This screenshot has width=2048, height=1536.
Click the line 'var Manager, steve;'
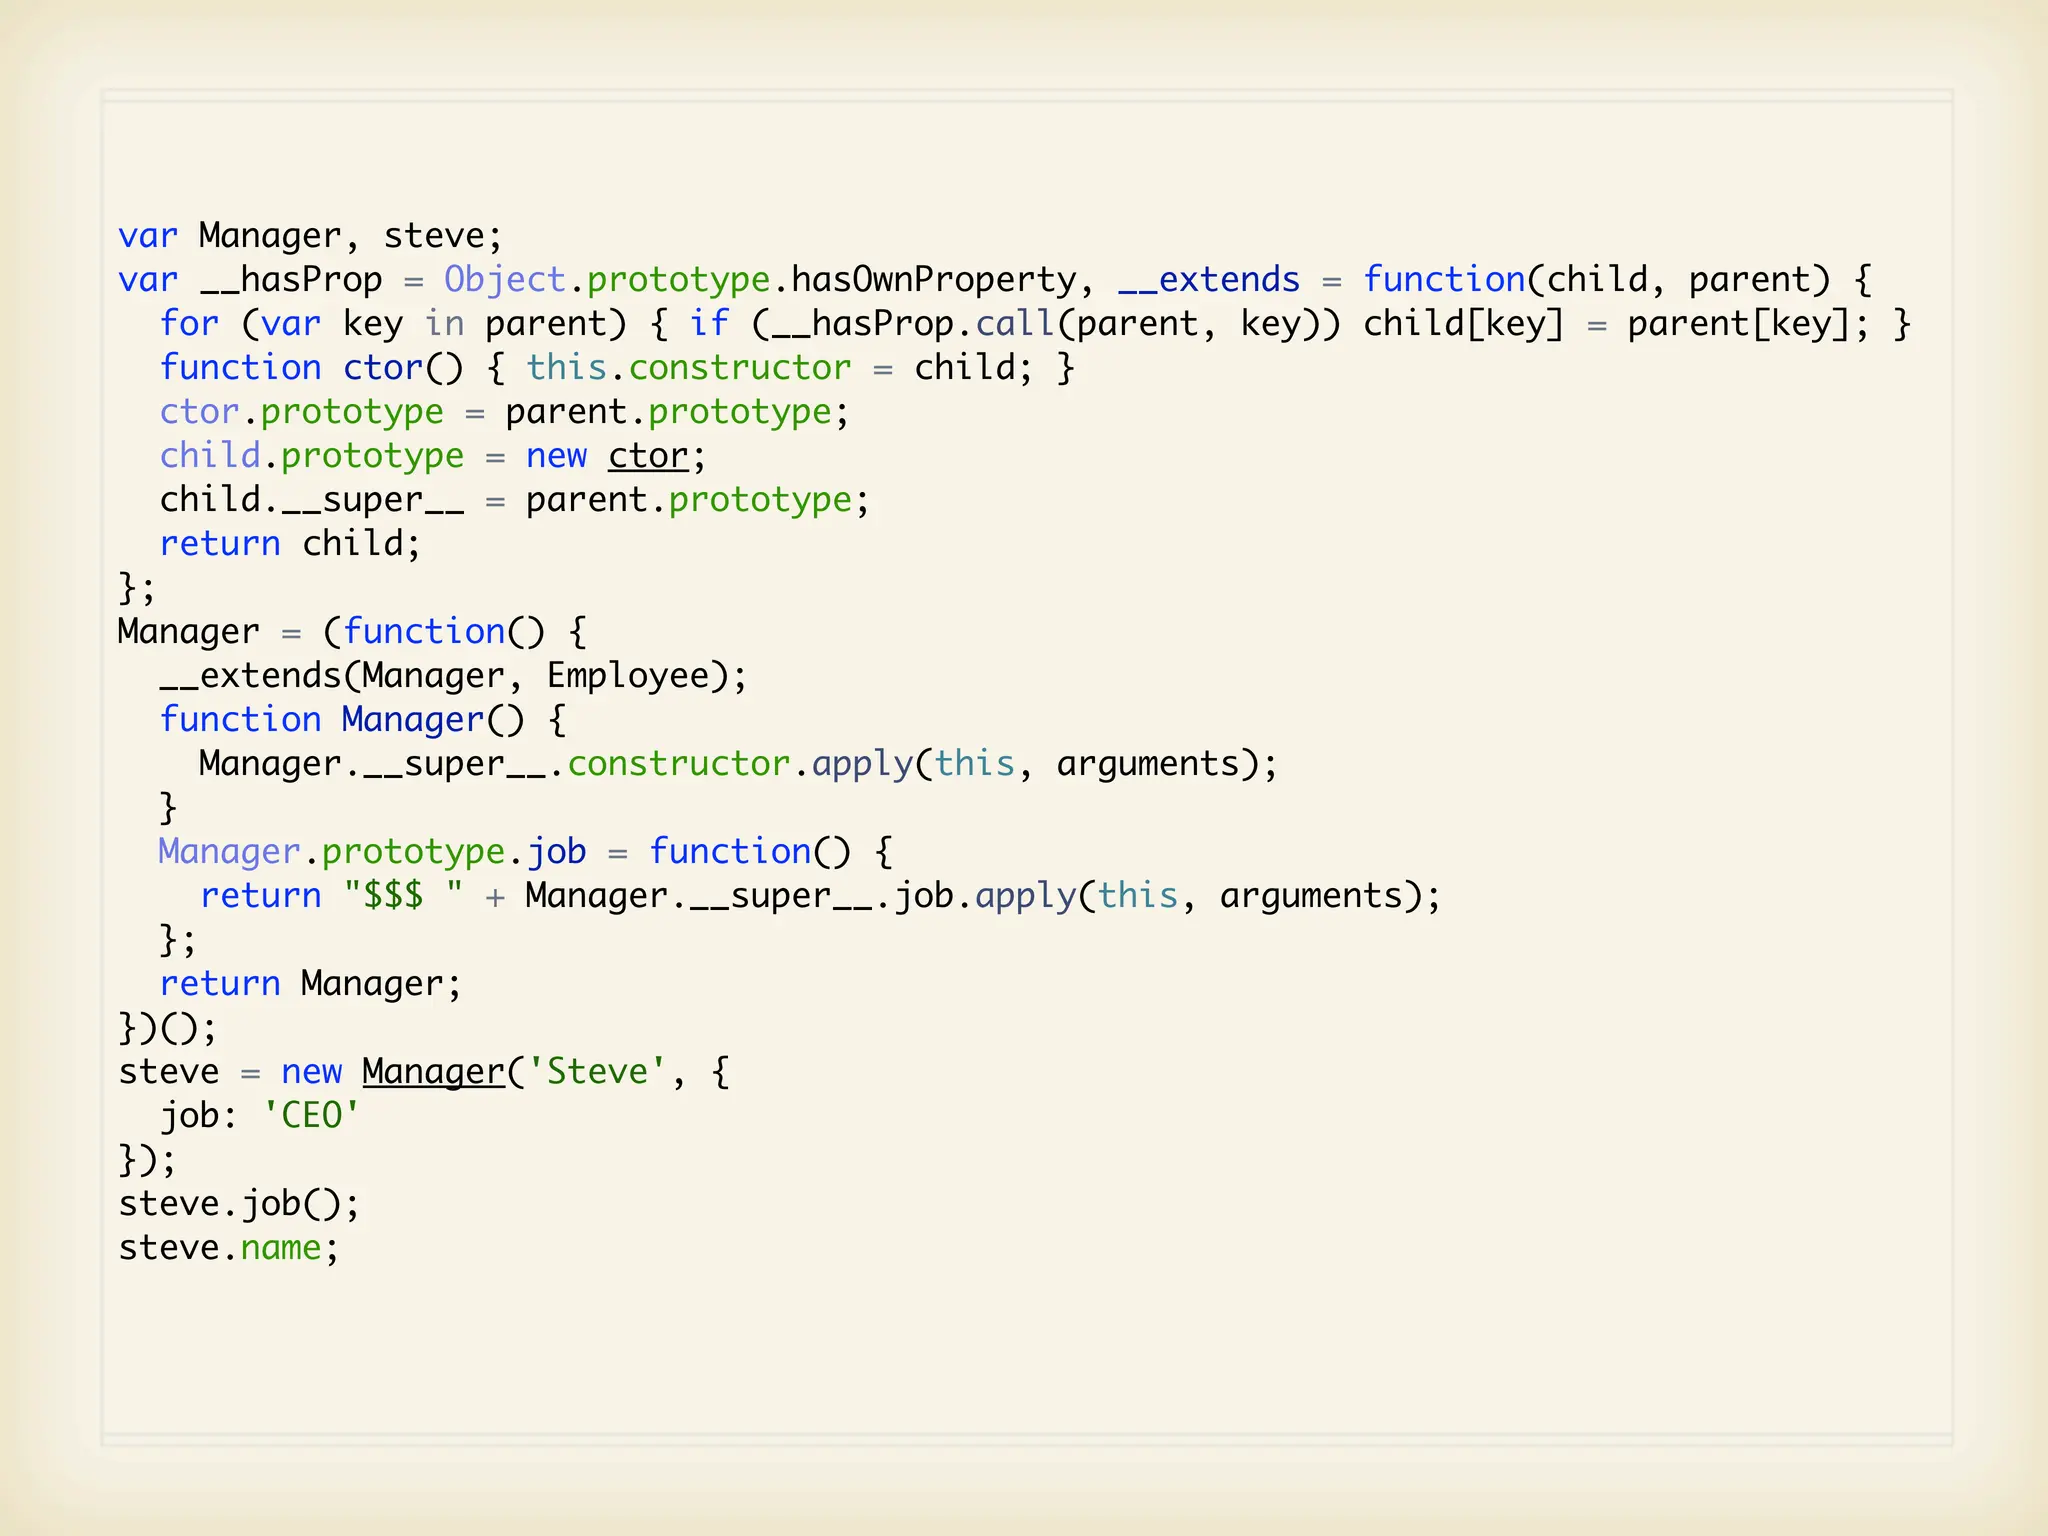(x=310, y=236)
